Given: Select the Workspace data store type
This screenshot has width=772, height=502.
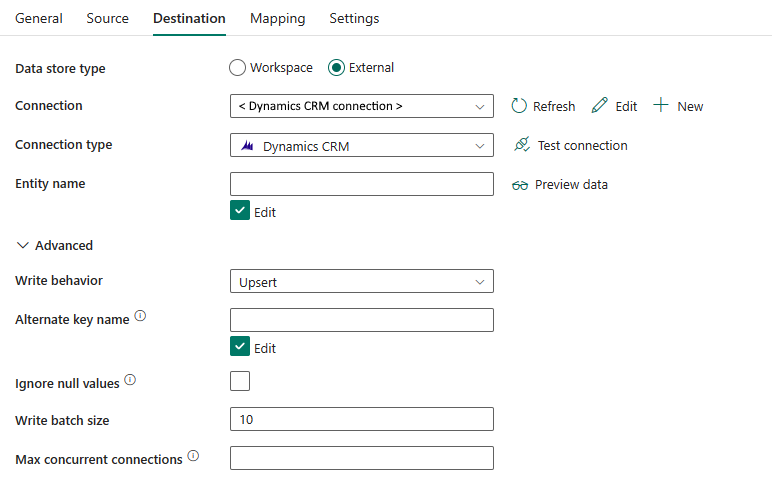Looking at the screenshot, I should [x=237, y=67].
